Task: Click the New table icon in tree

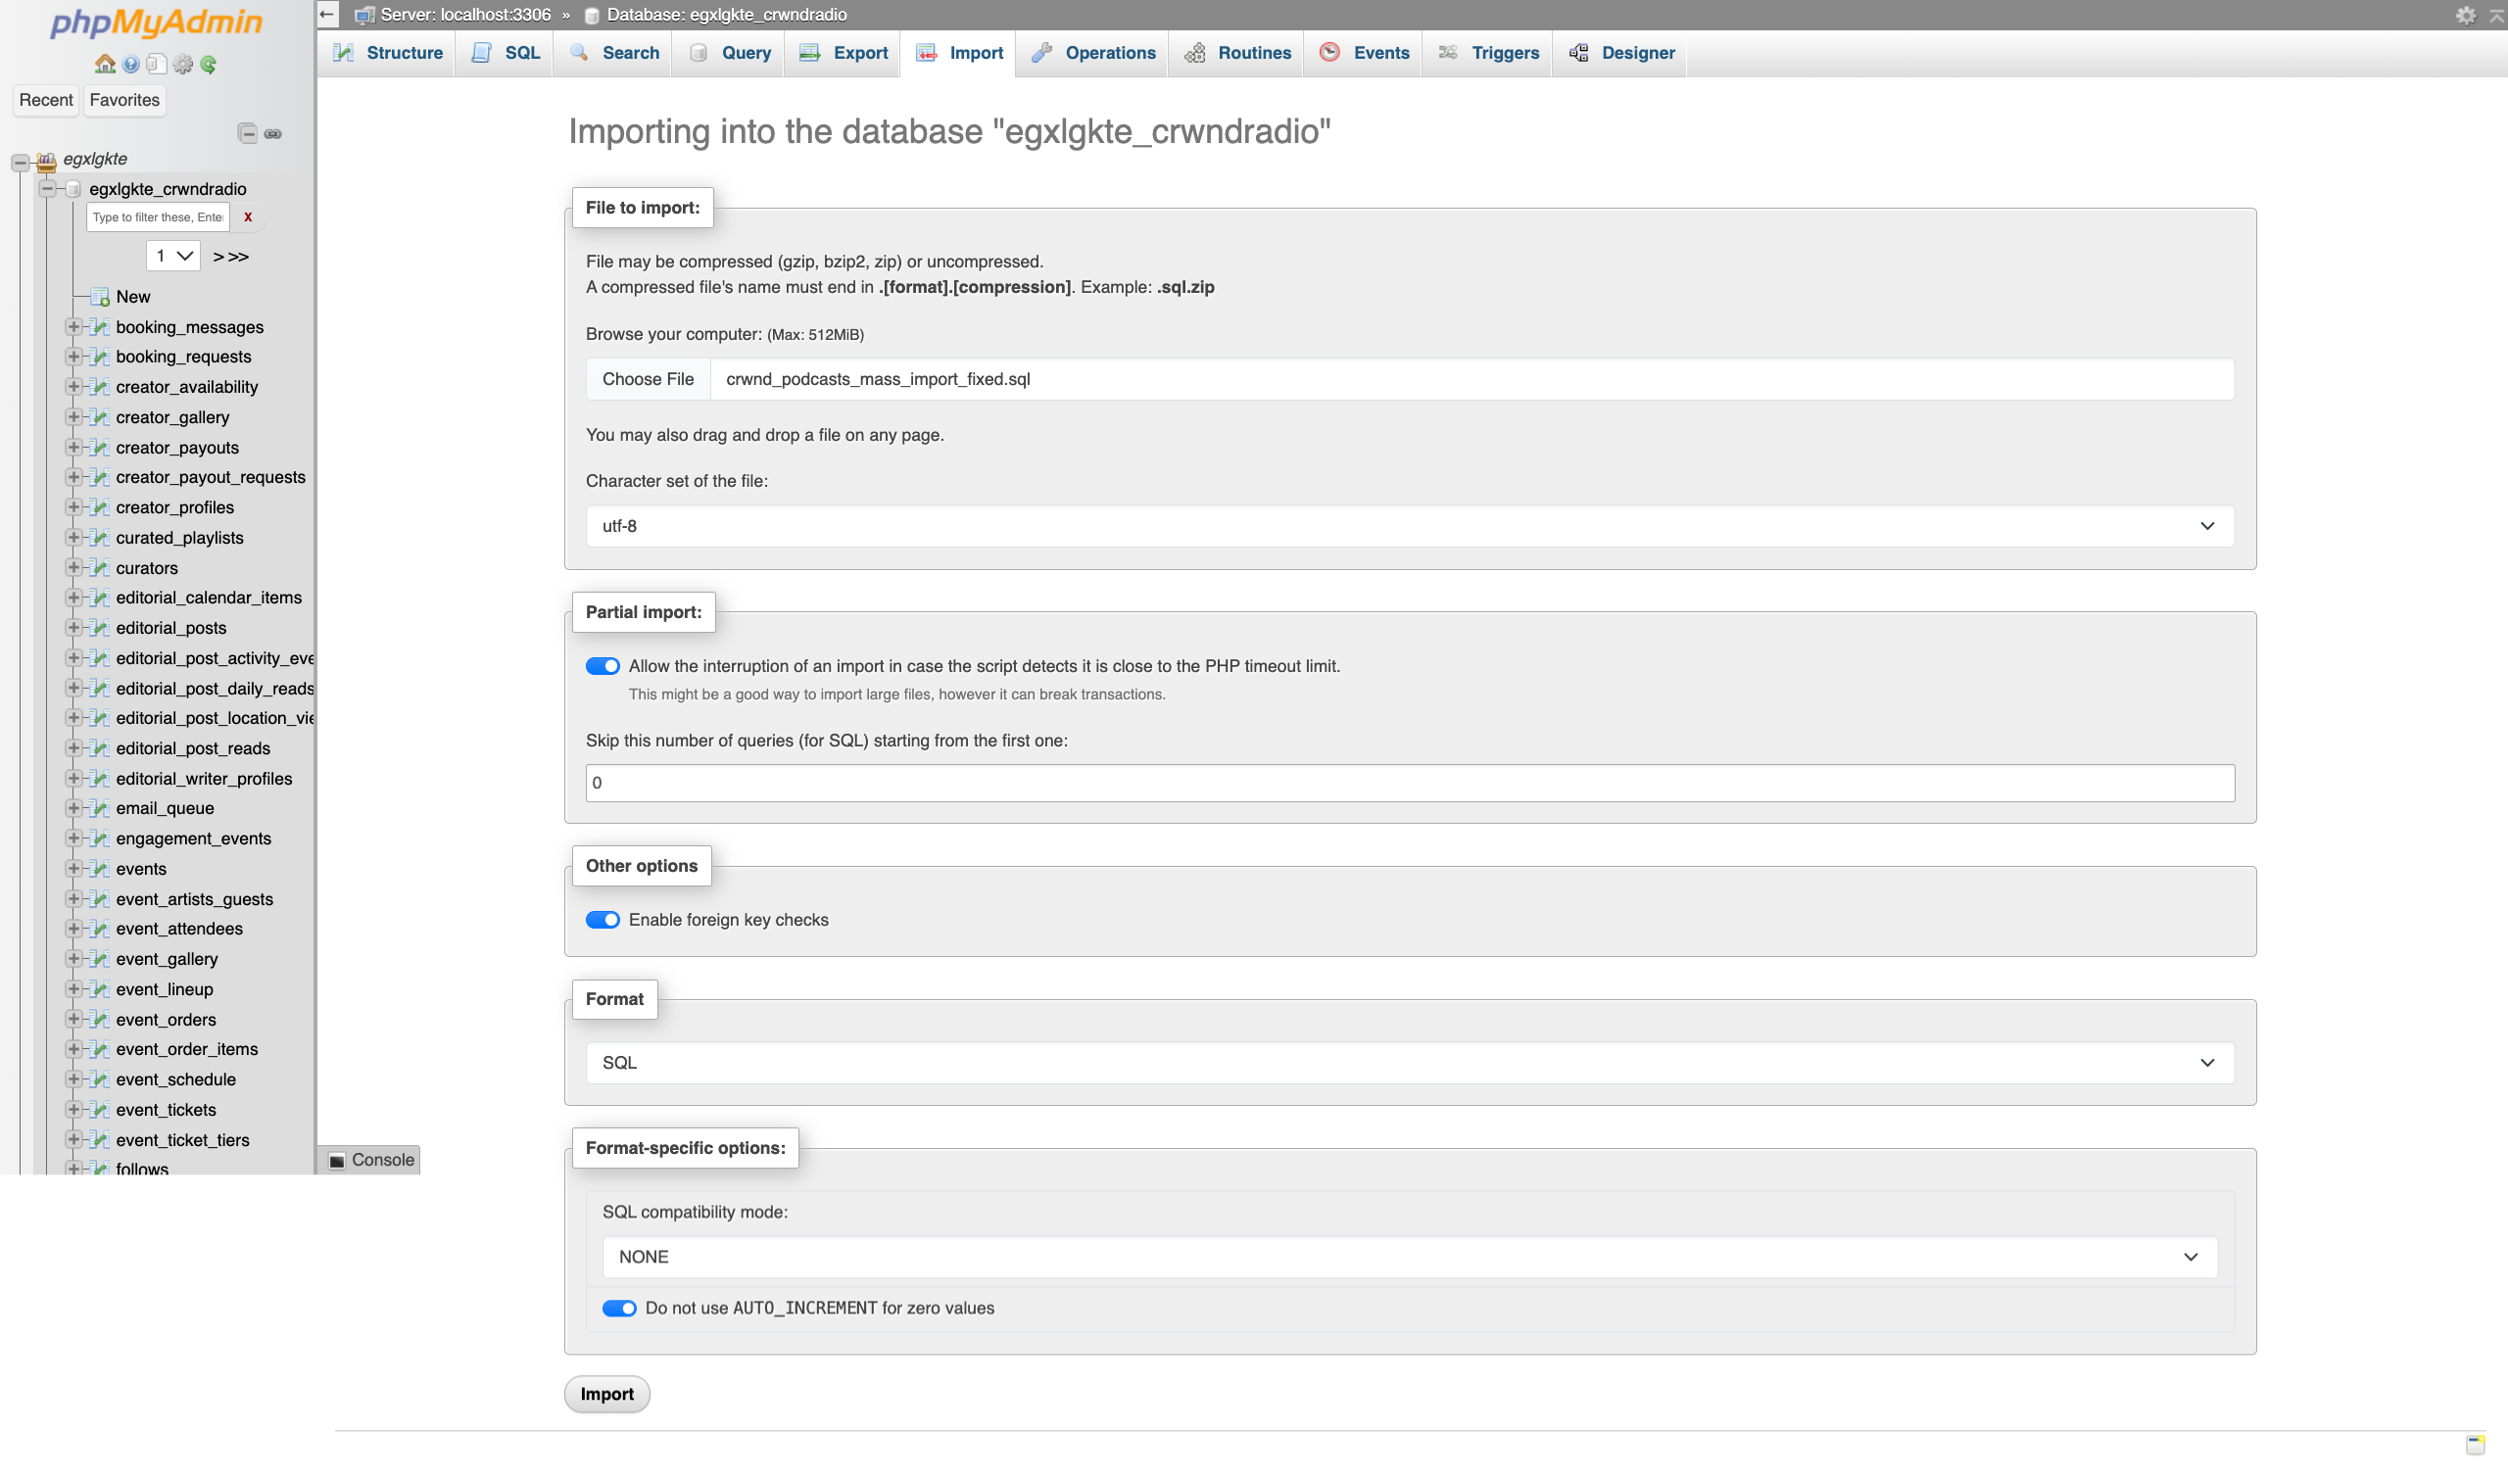Action: (100, 297)
